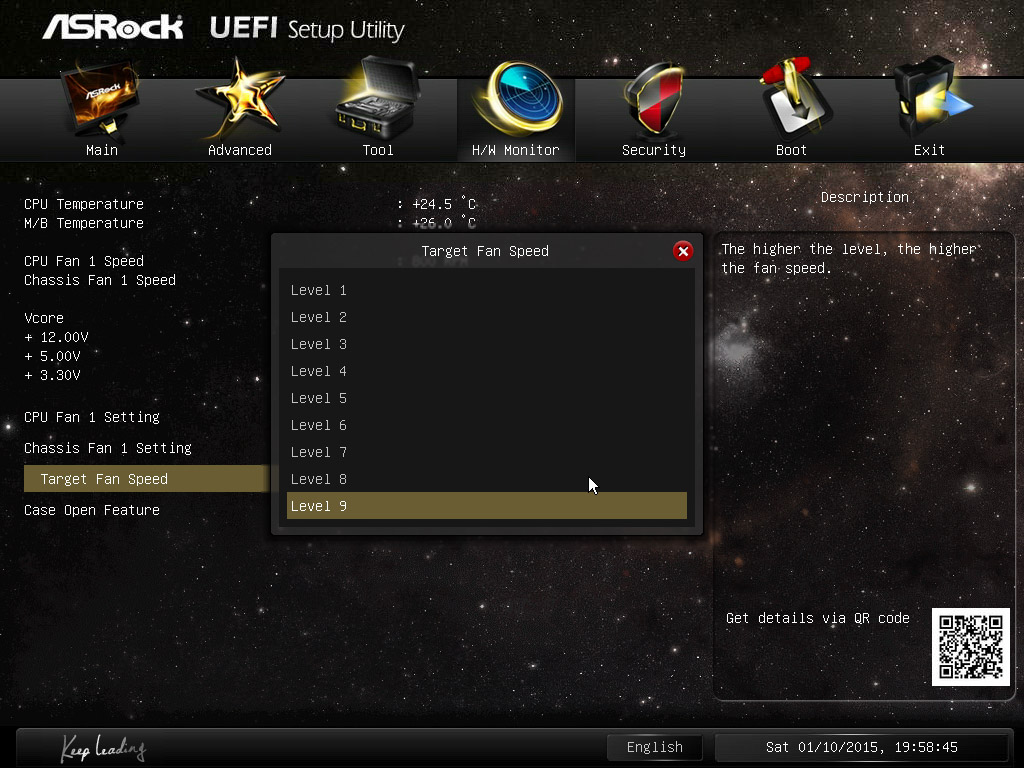Viewport: 1024px width, 768px height.
Task: Click the Chassis Fan 1 Speed label
Action: coord(100,280)
